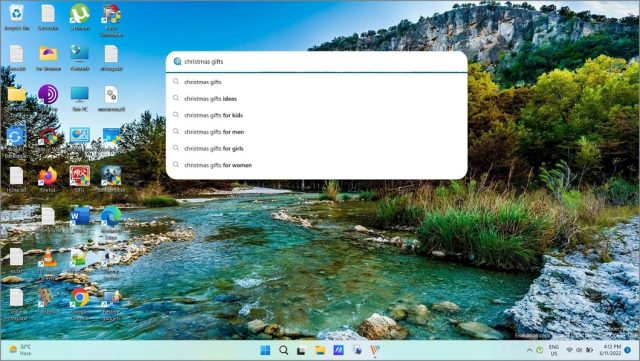The image size is (640, 361).
Task: Click the search logo in the search bar
Action: 177,62
